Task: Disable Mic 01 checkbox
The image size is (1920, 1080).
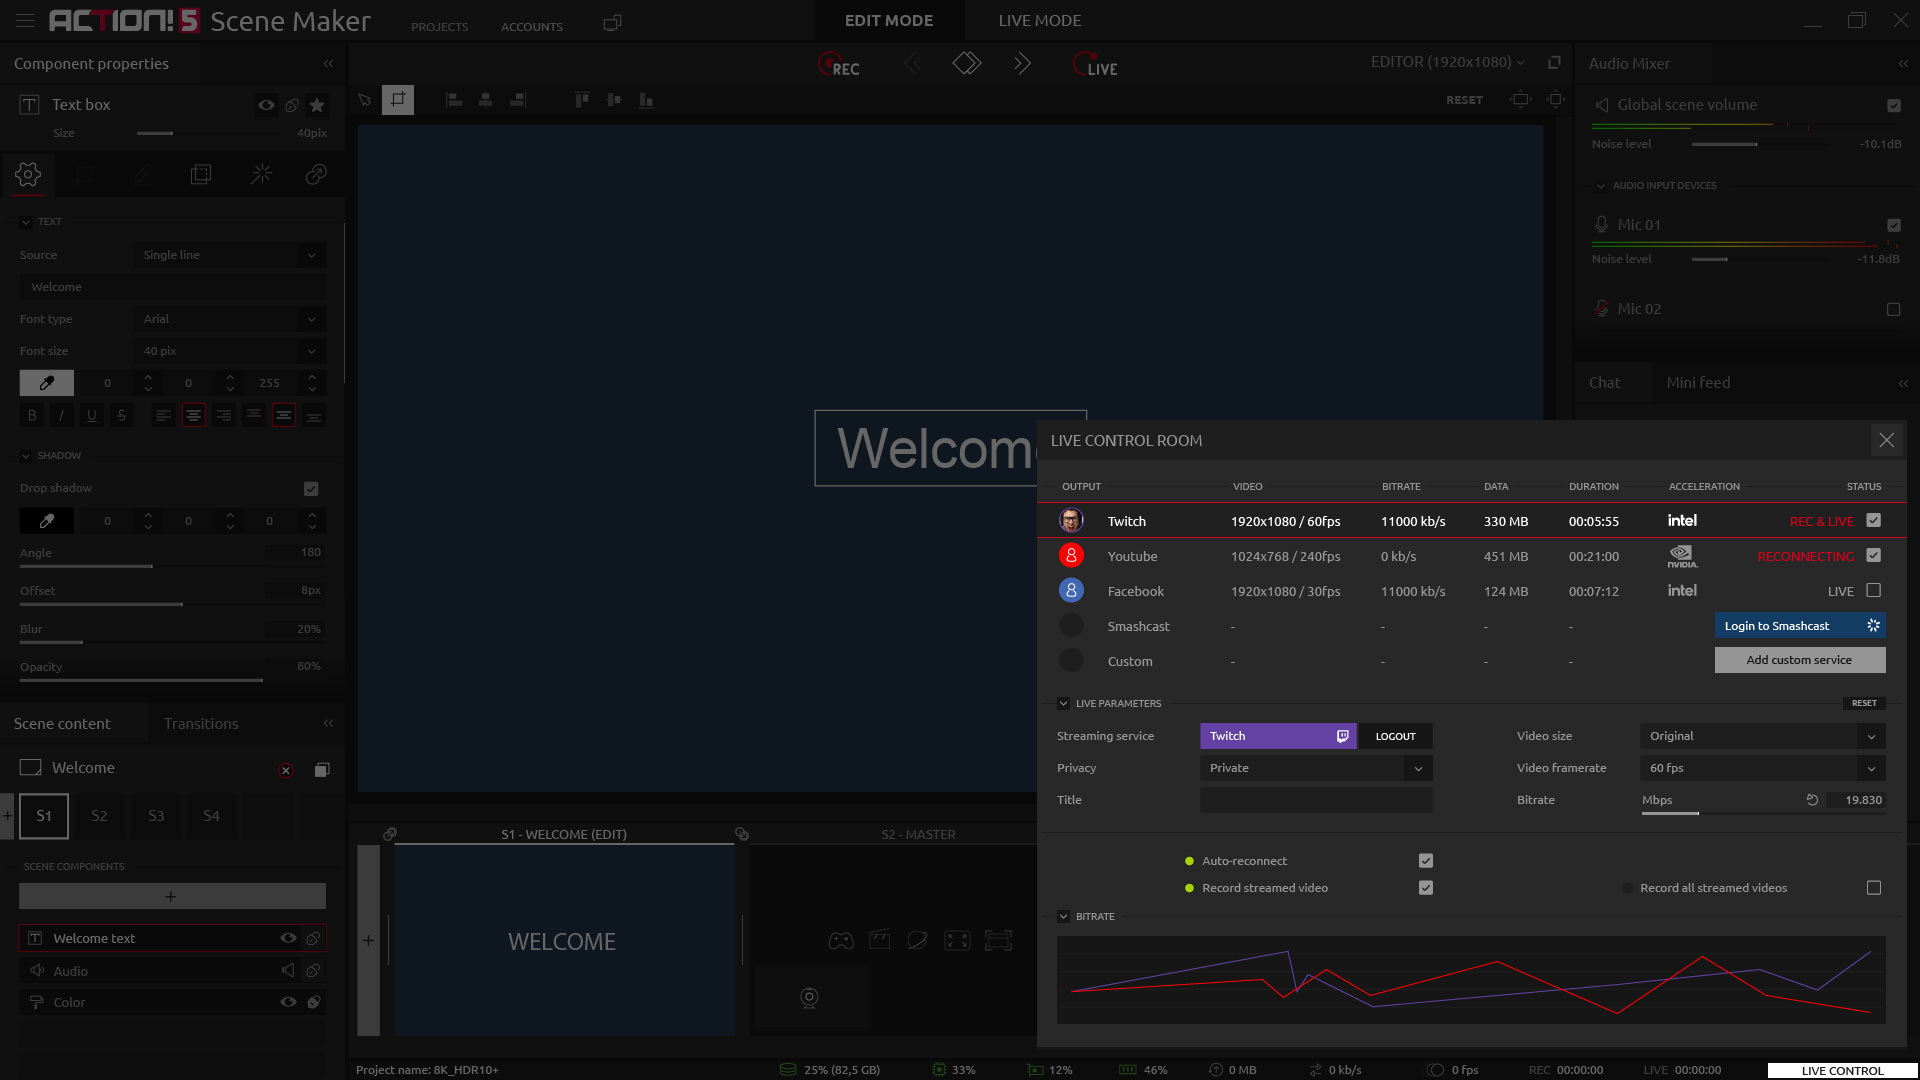Action: [x=1894, y=225]
